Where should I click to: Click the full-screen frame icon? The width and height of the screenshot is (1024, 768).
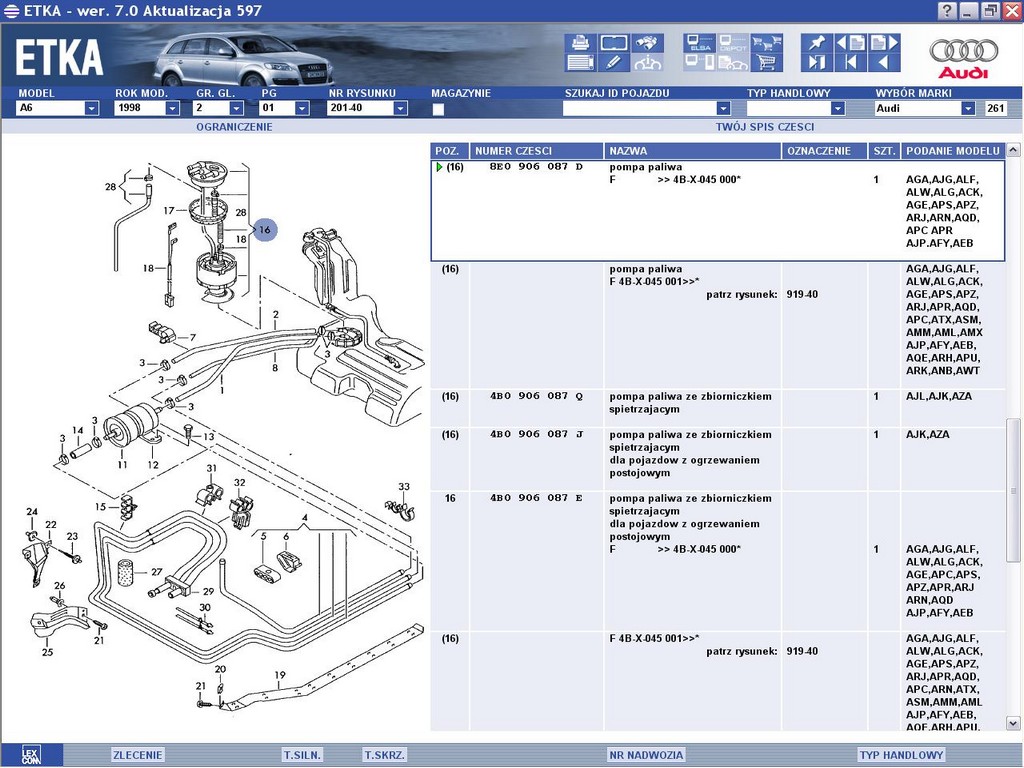point(614,43)
